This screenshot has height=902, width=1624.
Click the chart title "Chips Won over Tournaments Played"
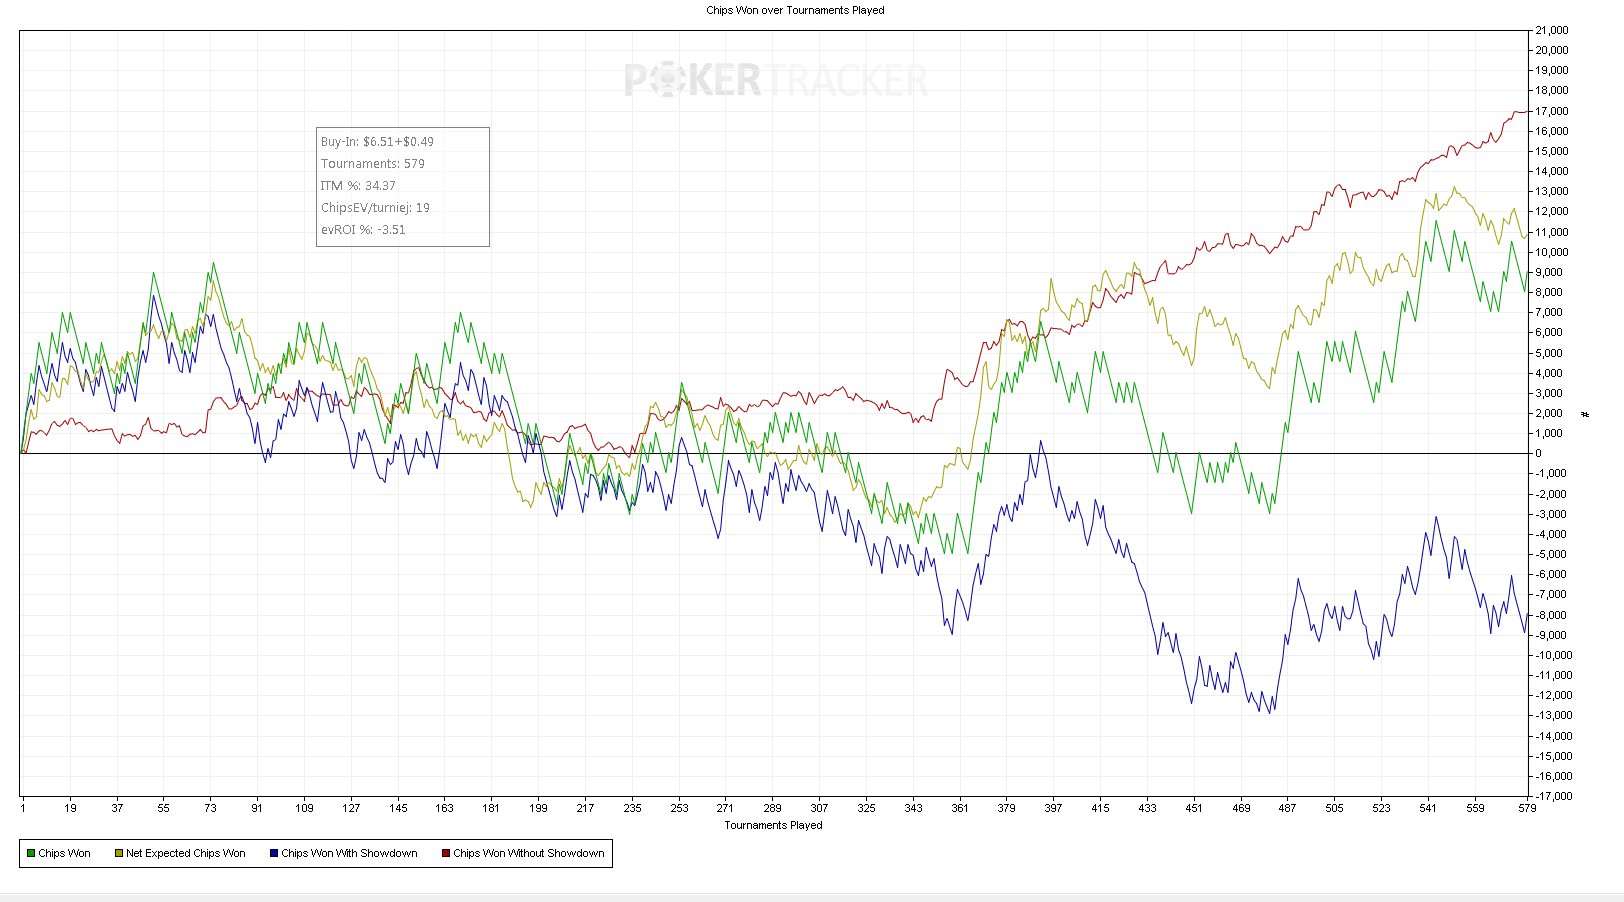coord(795,10)
